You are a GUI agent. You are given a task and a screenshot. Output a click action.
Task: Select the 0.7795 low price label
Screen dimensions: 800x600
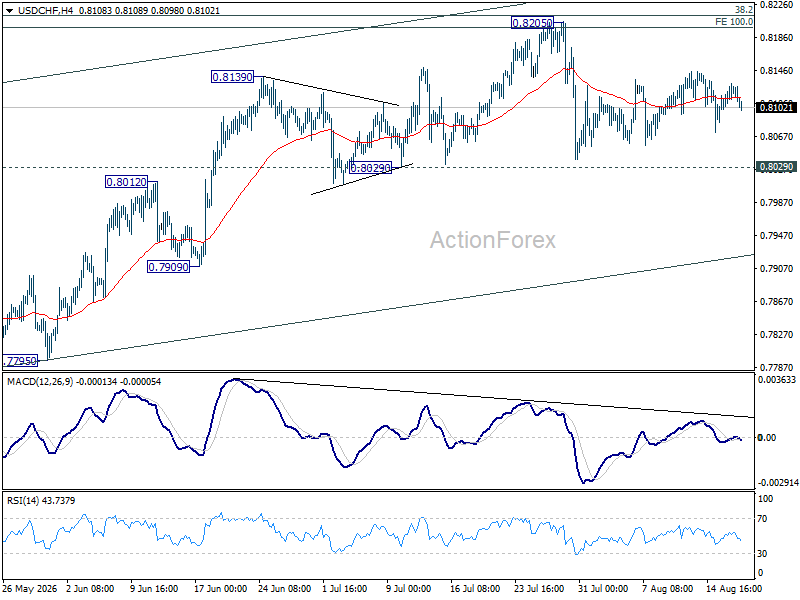click(x=20, y=361)
